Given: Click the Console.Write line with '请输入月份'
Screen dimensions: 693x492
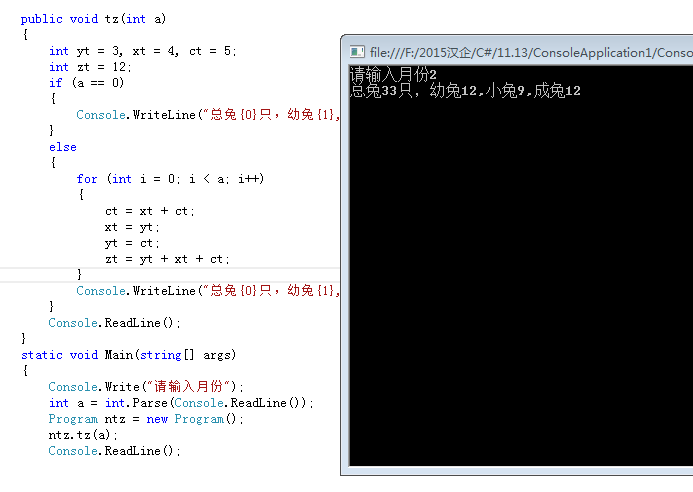Looking at the screenshot, I should tap(146, 387).
